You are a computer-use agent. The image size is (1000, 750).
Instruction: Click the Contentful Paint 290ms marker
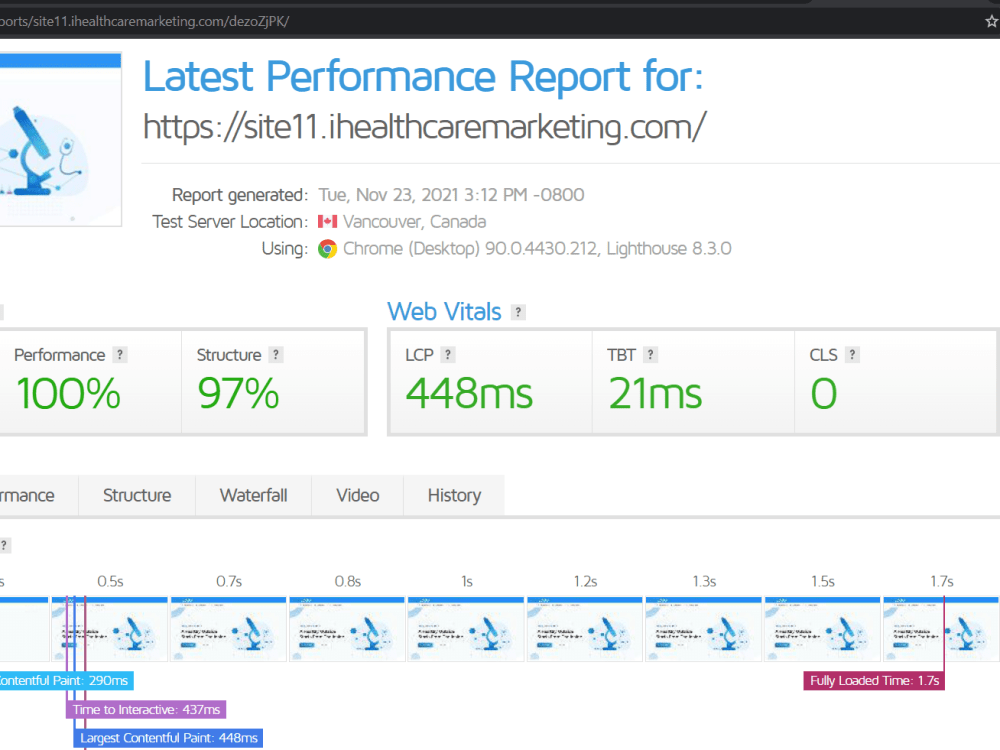pyautogui.click(x=66, y=680)
